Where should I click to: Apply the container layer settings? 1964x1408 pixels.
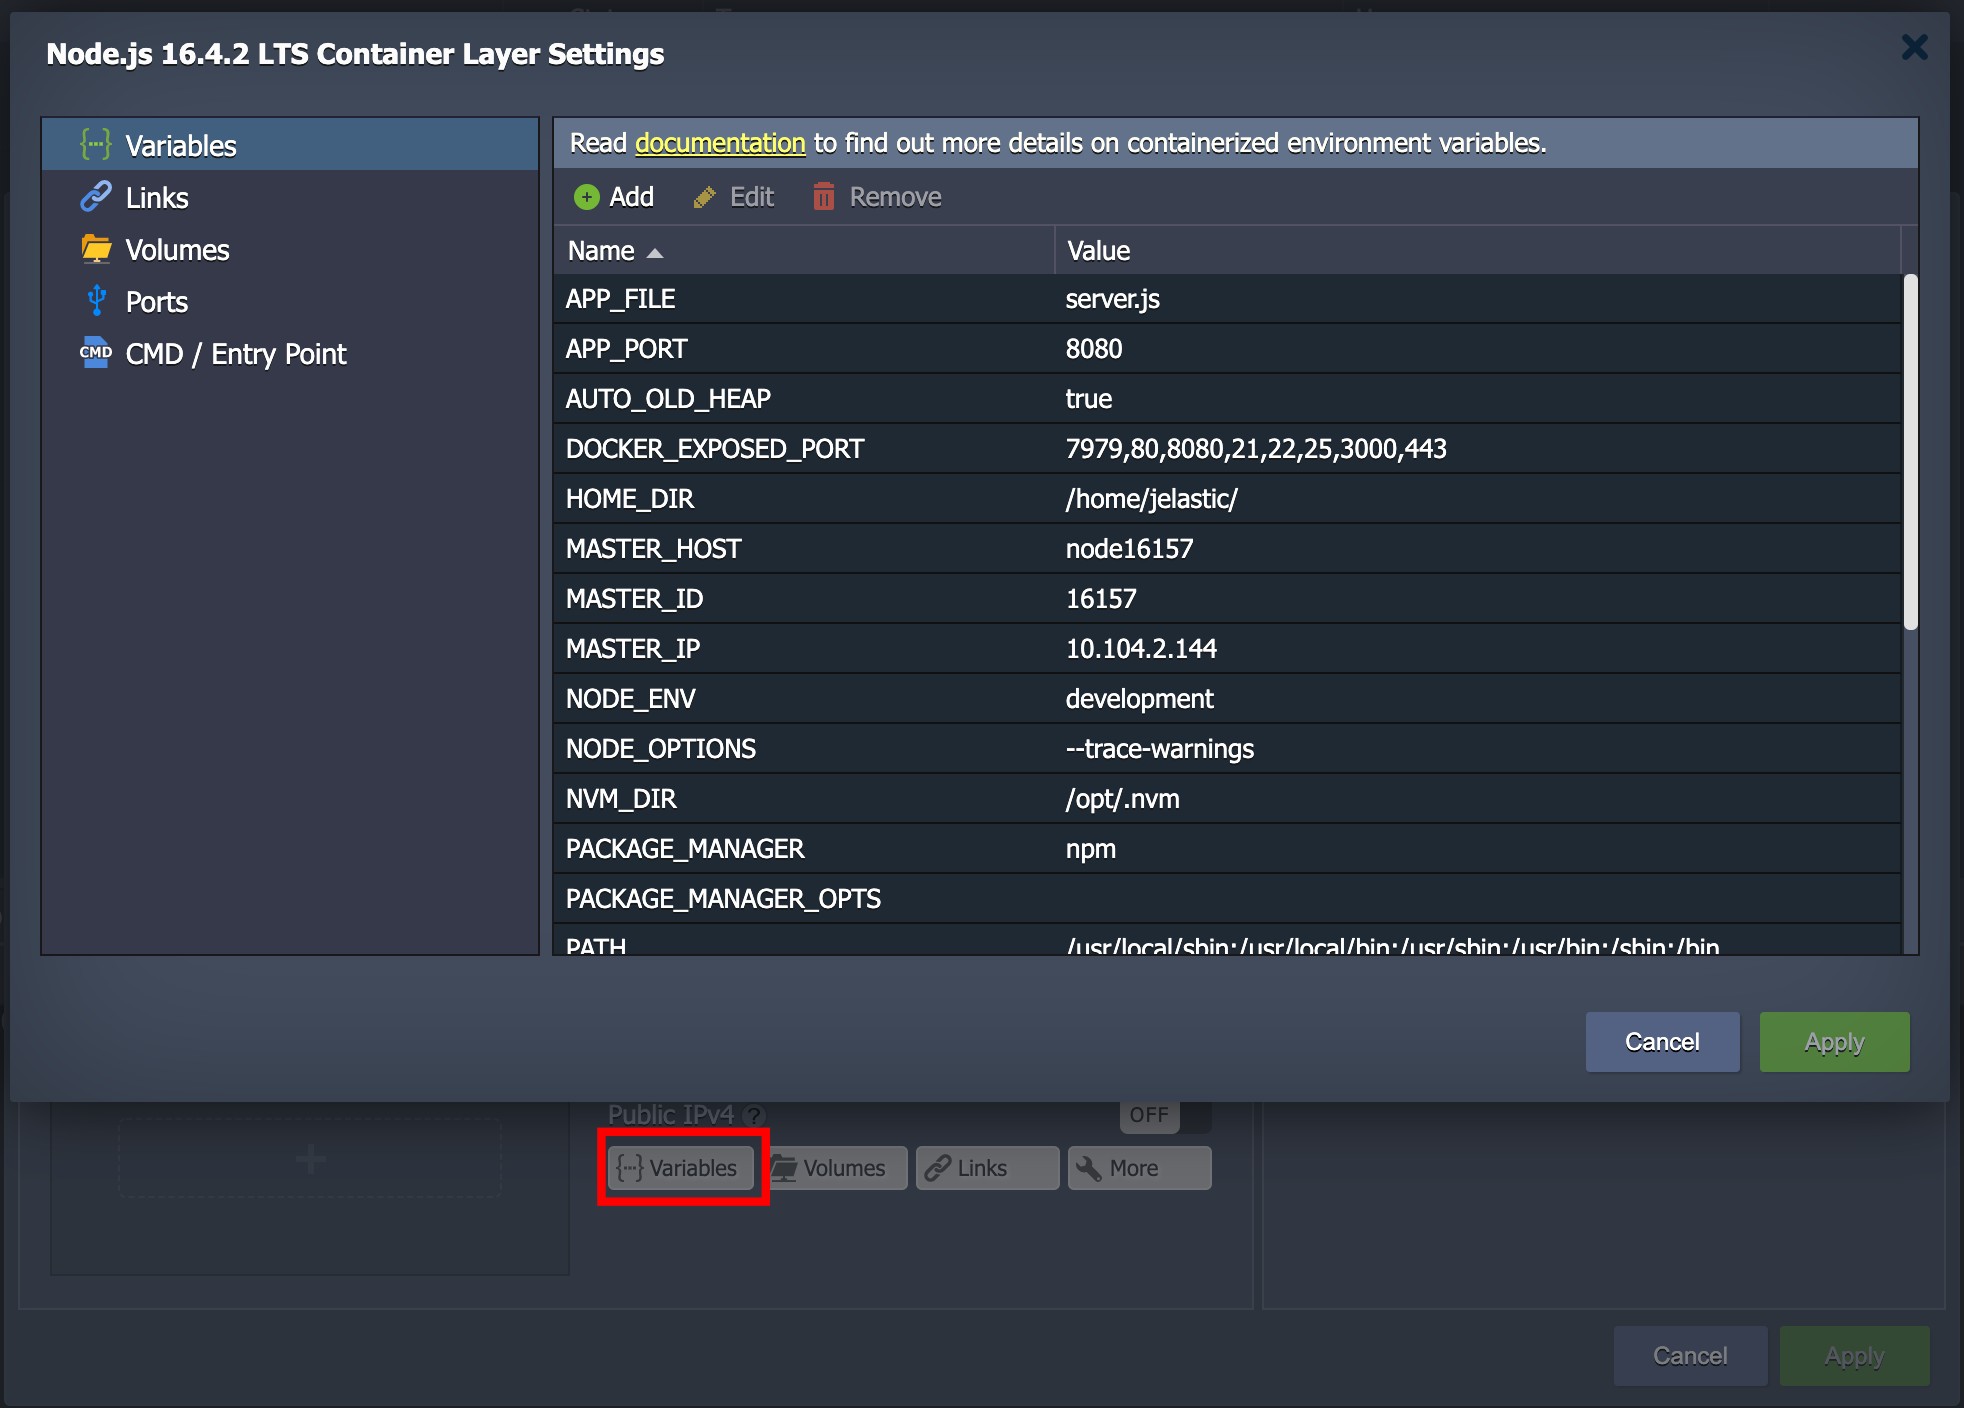1832,1041
